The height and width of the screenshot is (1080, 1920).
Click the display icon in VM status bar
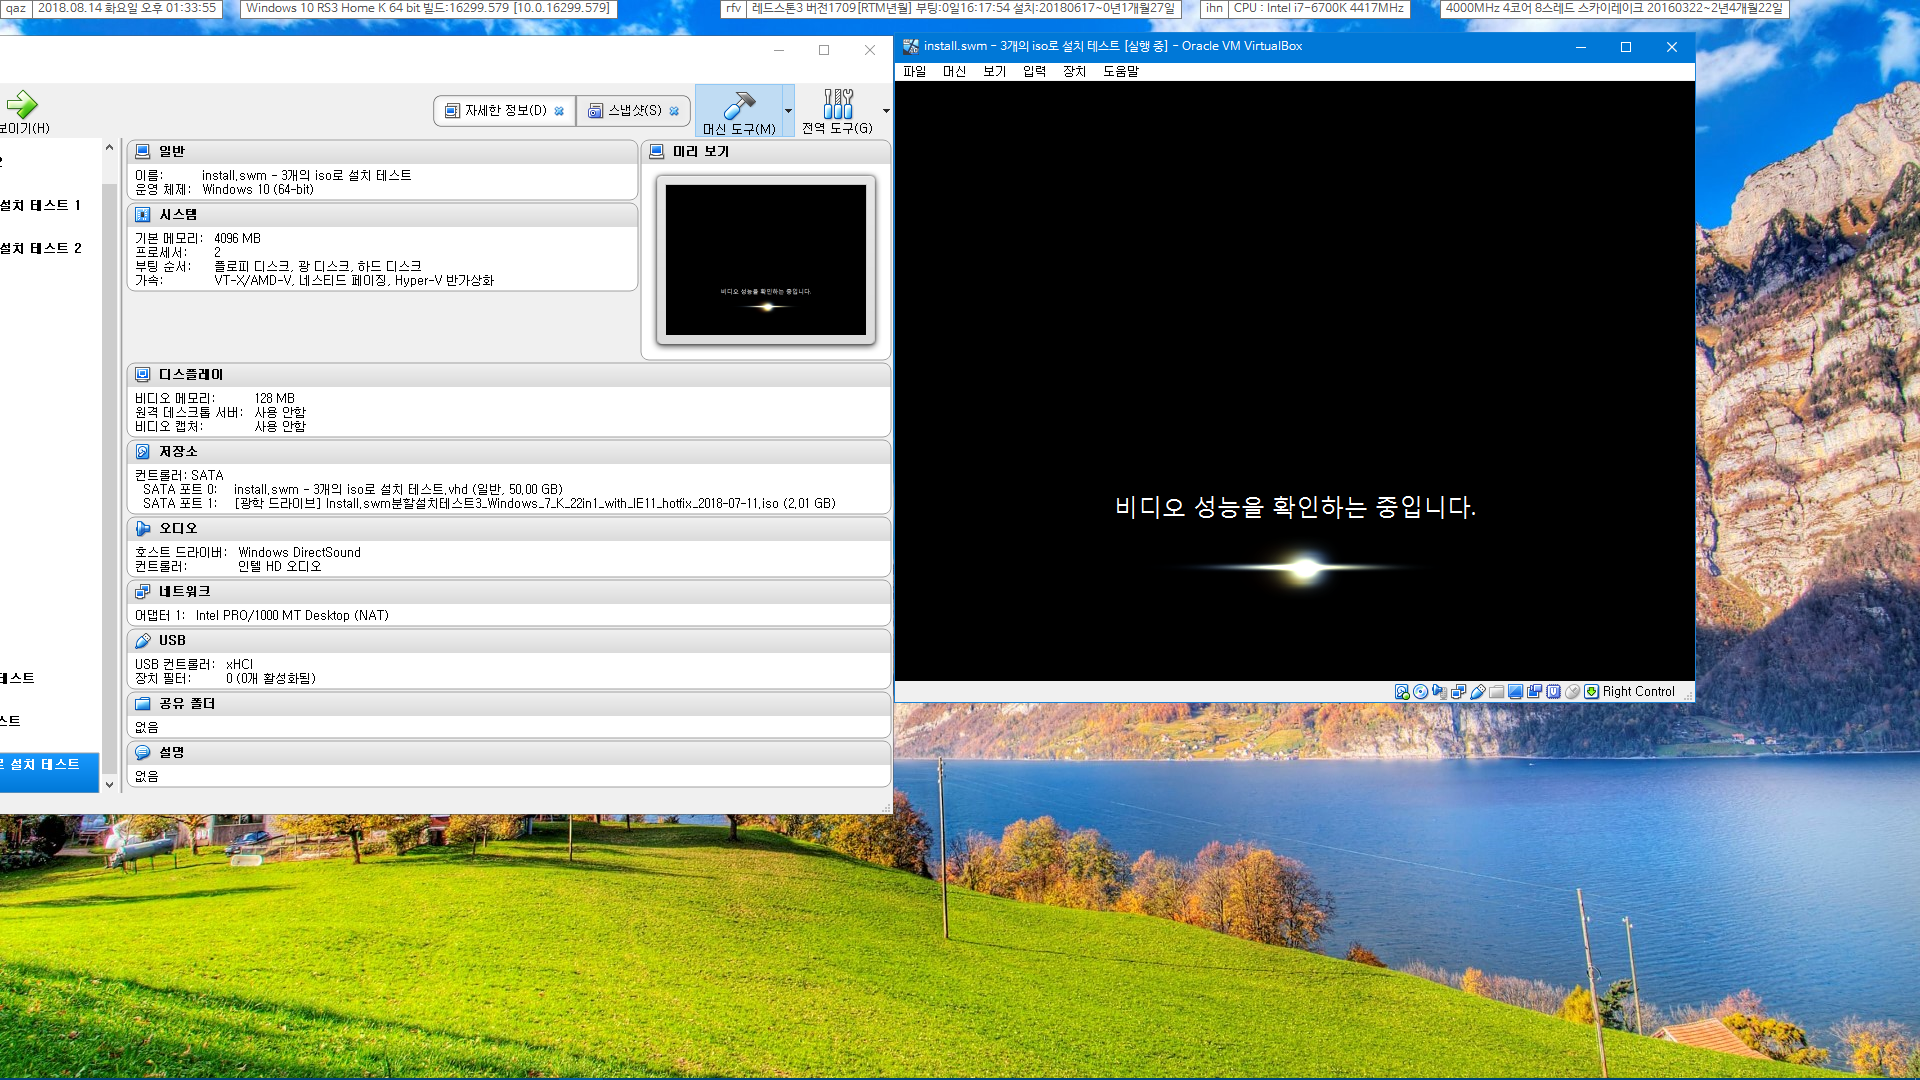coord(1515,691)
